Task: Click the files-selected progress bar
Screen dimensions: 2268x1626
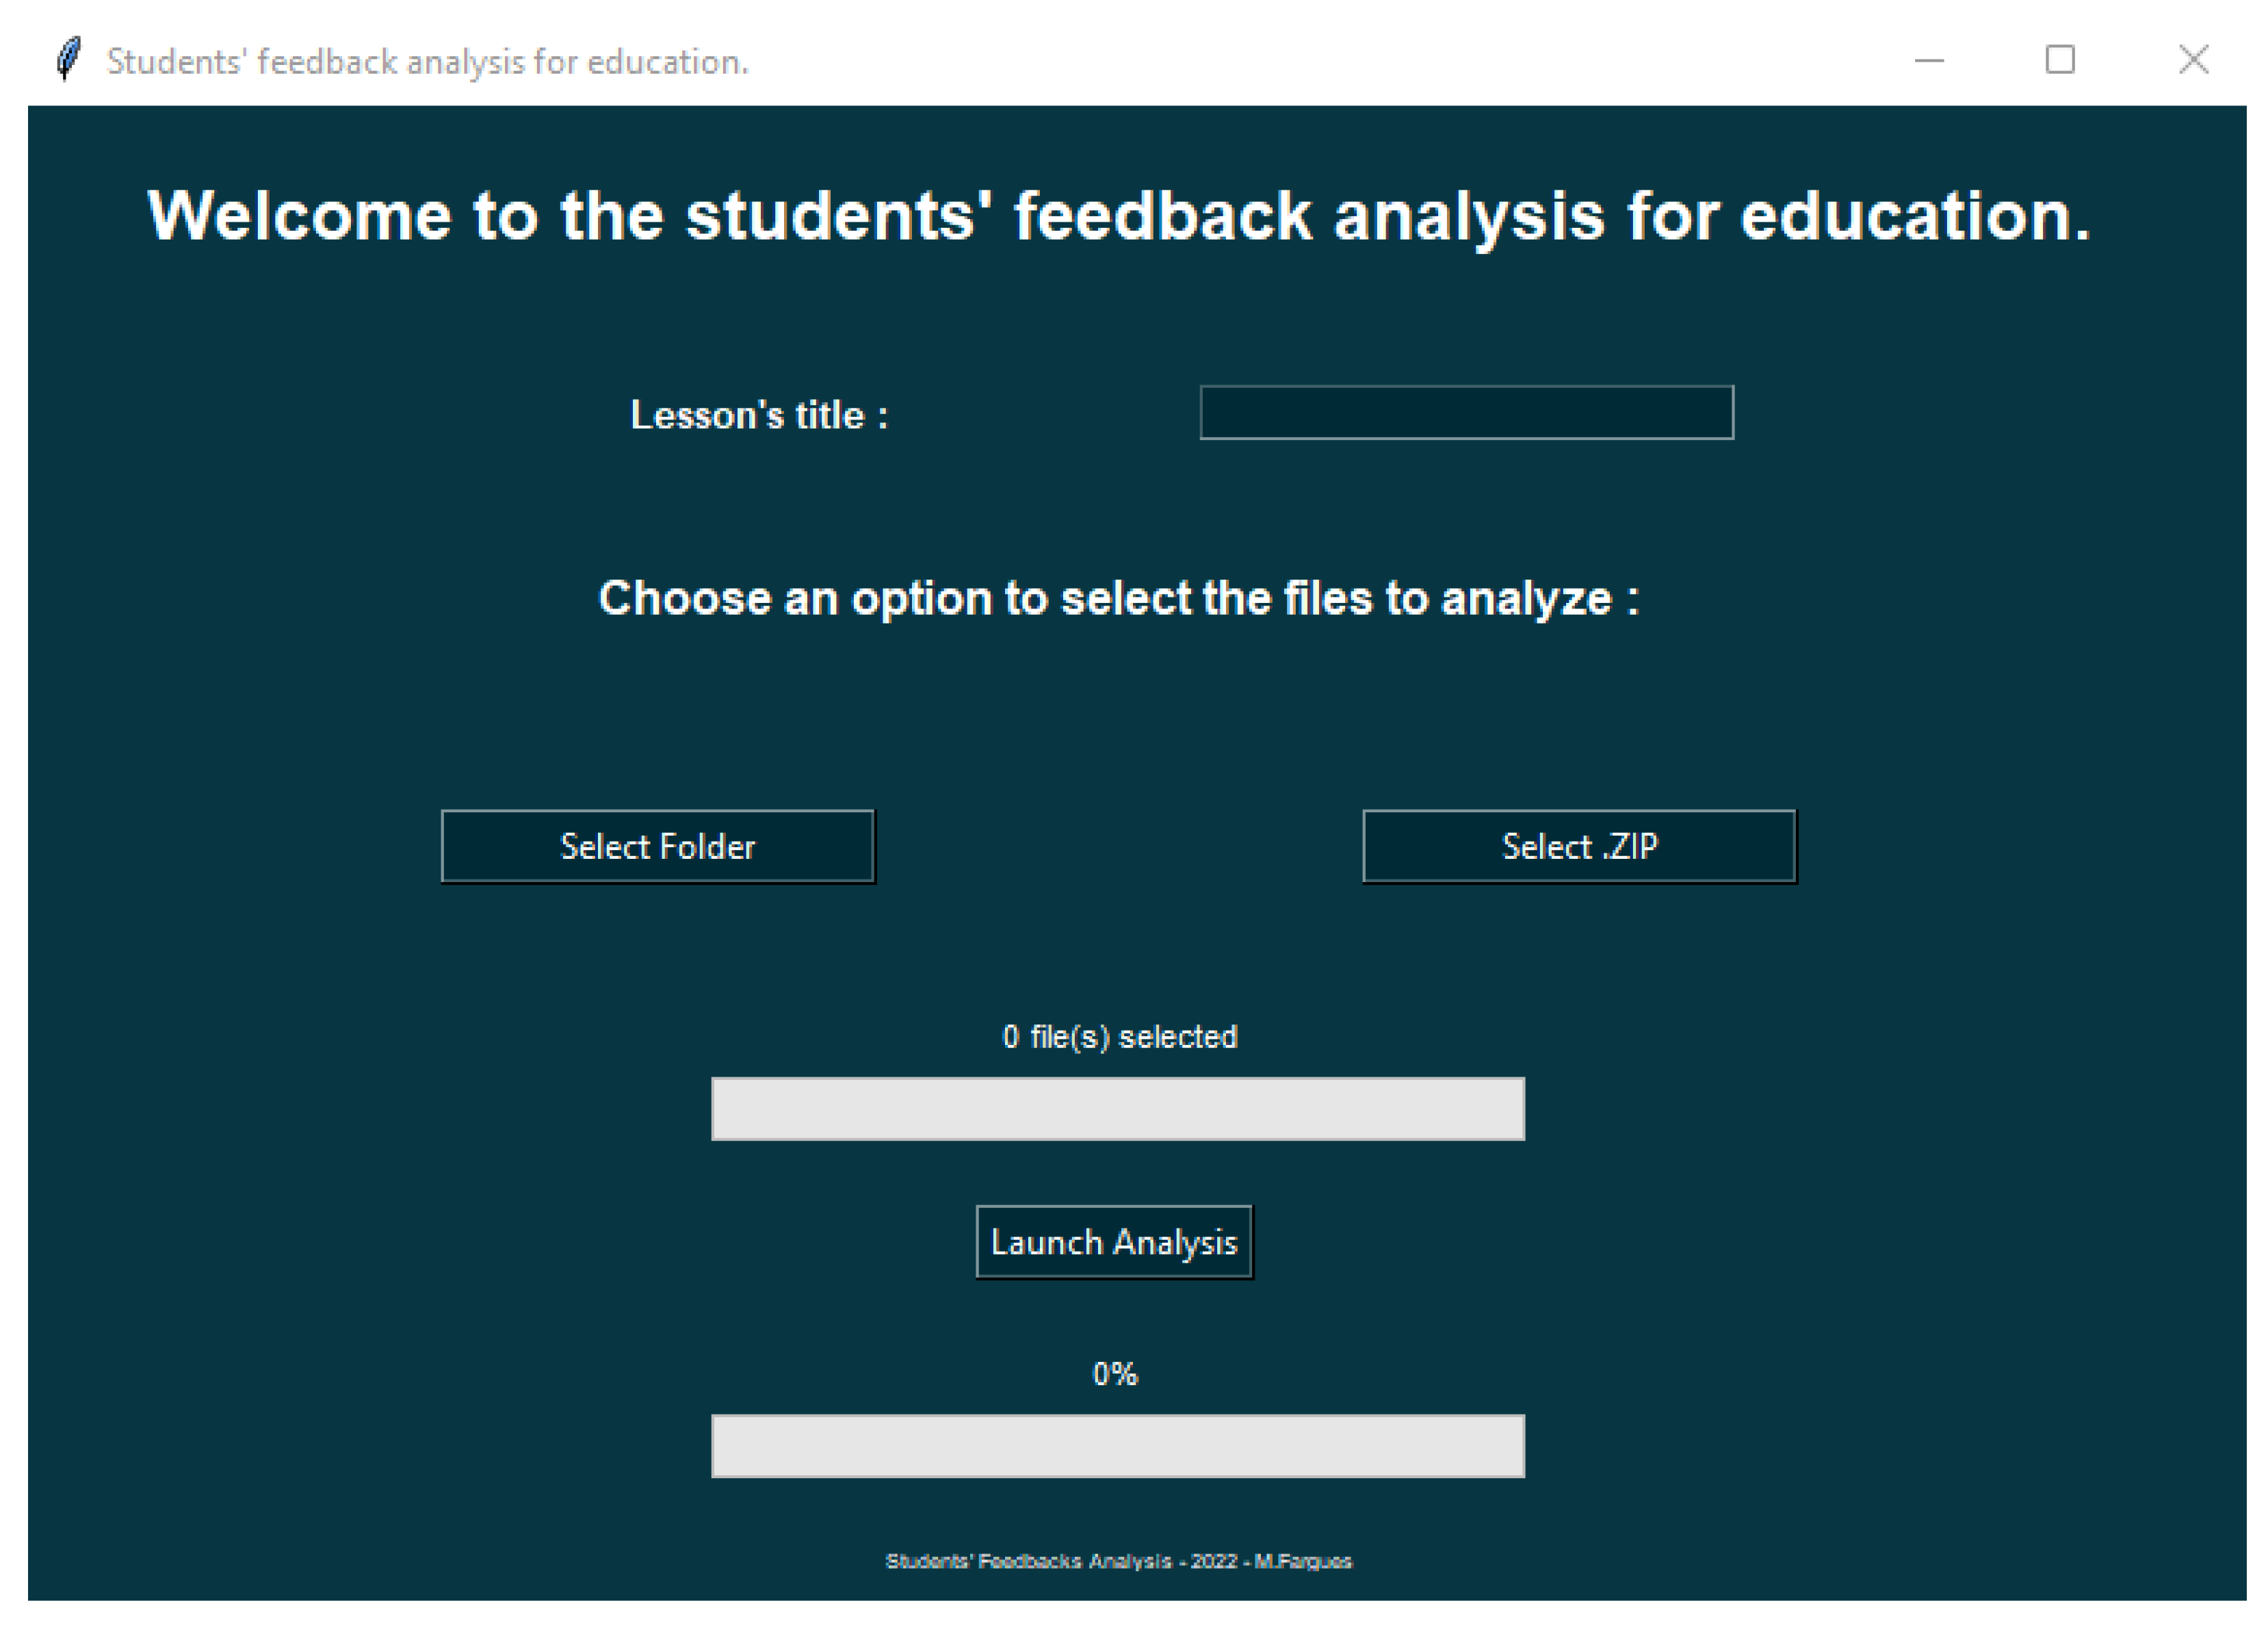Action: click(1117, 1108)
